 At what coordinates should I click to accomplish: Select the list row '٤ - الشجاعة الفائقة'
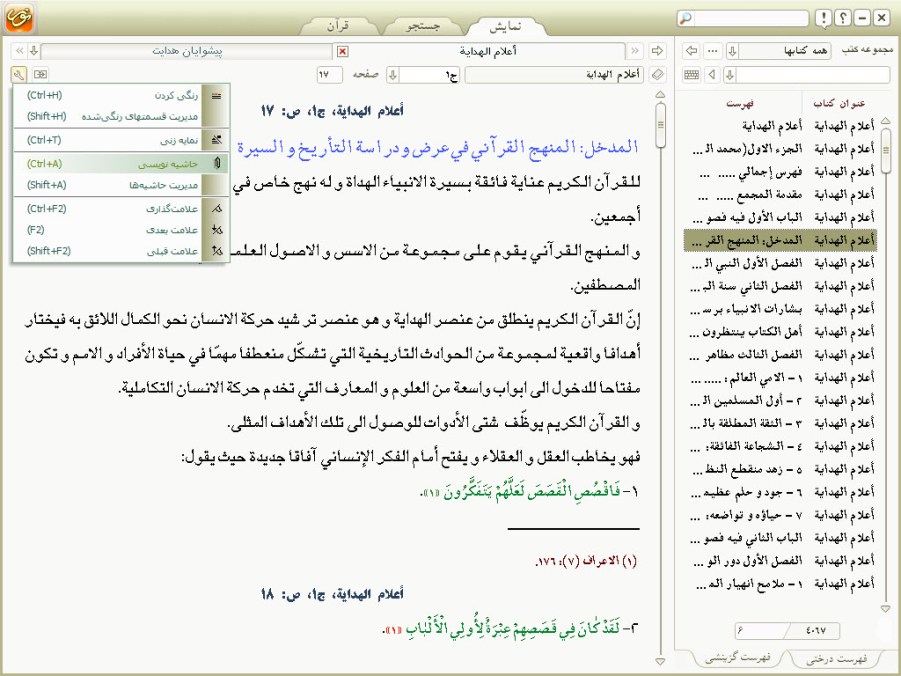780,447
